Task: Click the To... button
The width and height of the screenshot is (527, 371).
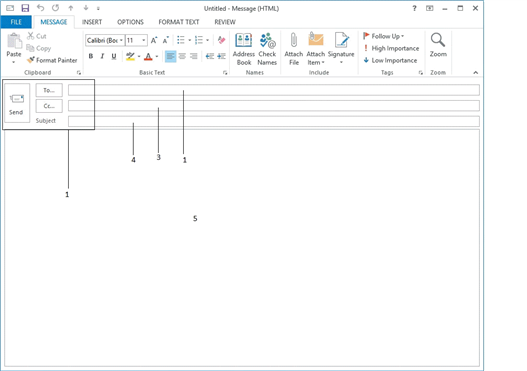Action: tap(49, 90)
